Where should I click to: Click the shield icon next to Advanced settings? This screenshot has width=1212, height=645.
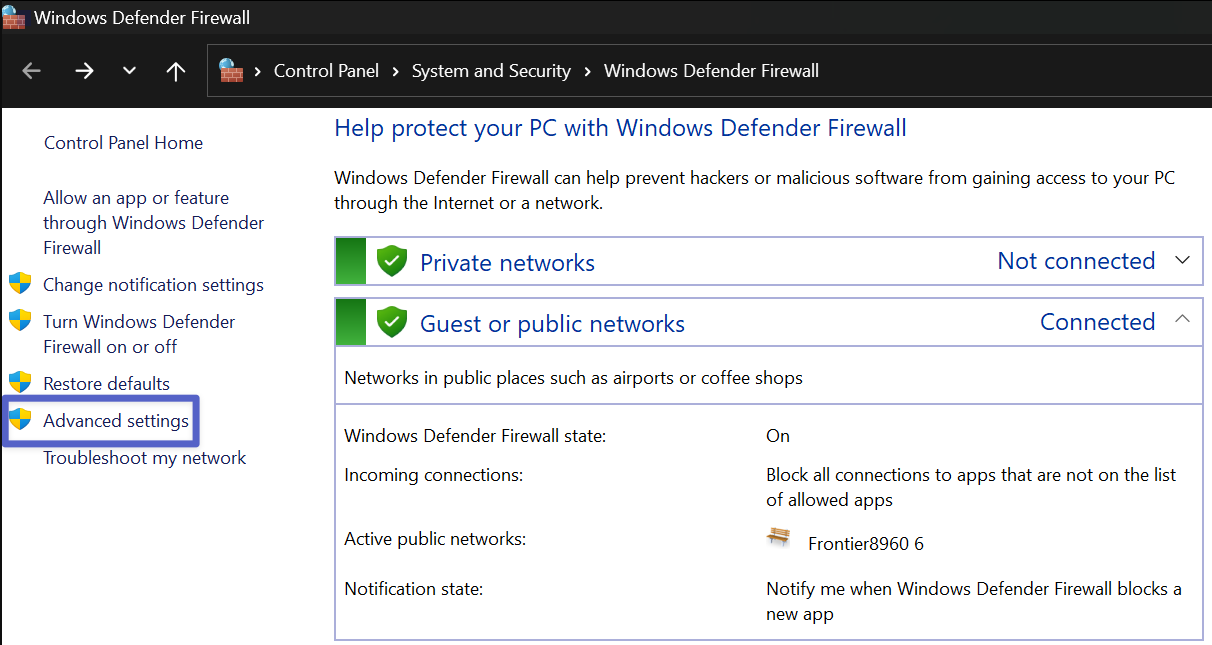[x=20, y=420]
